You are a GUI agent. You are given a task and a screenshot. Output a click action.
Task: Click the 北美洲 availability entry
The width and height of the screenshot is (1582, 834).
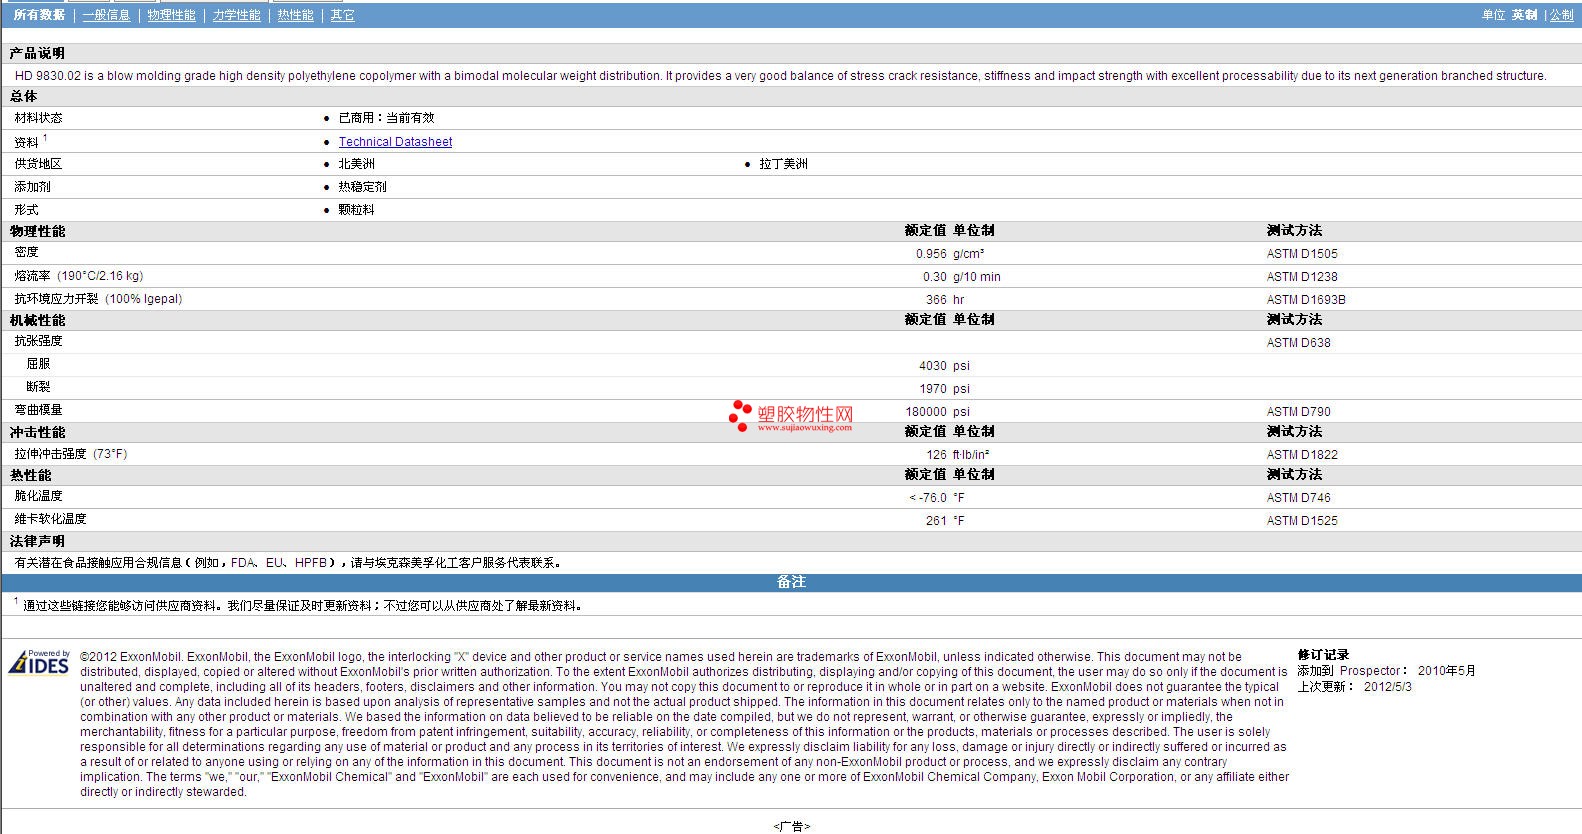point(356,164)
